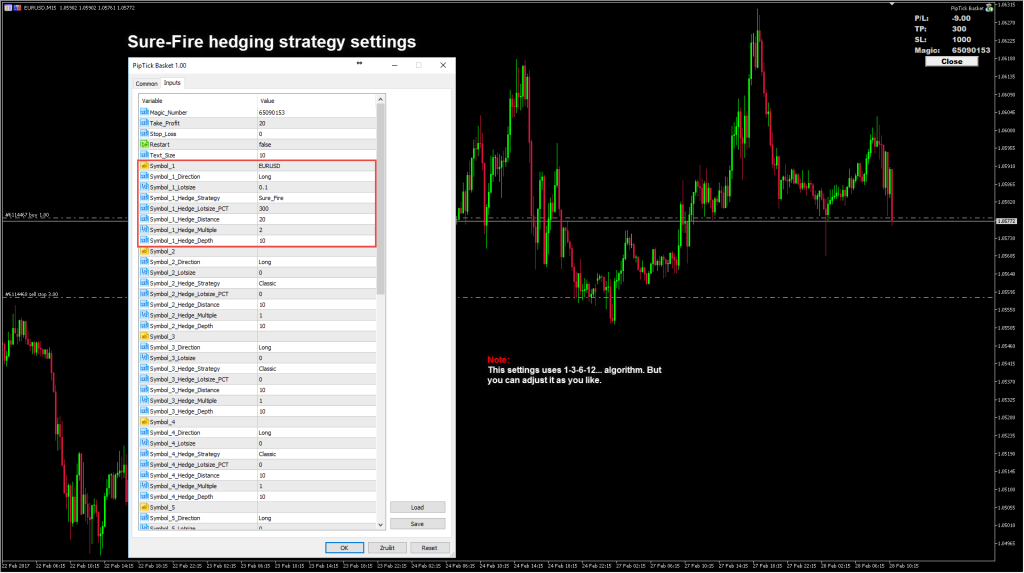The height and width of the screenshot is (573, 1024).
Task: Click the Symbol_4_Hedge_Distance row name
Action: coord(184,475)
